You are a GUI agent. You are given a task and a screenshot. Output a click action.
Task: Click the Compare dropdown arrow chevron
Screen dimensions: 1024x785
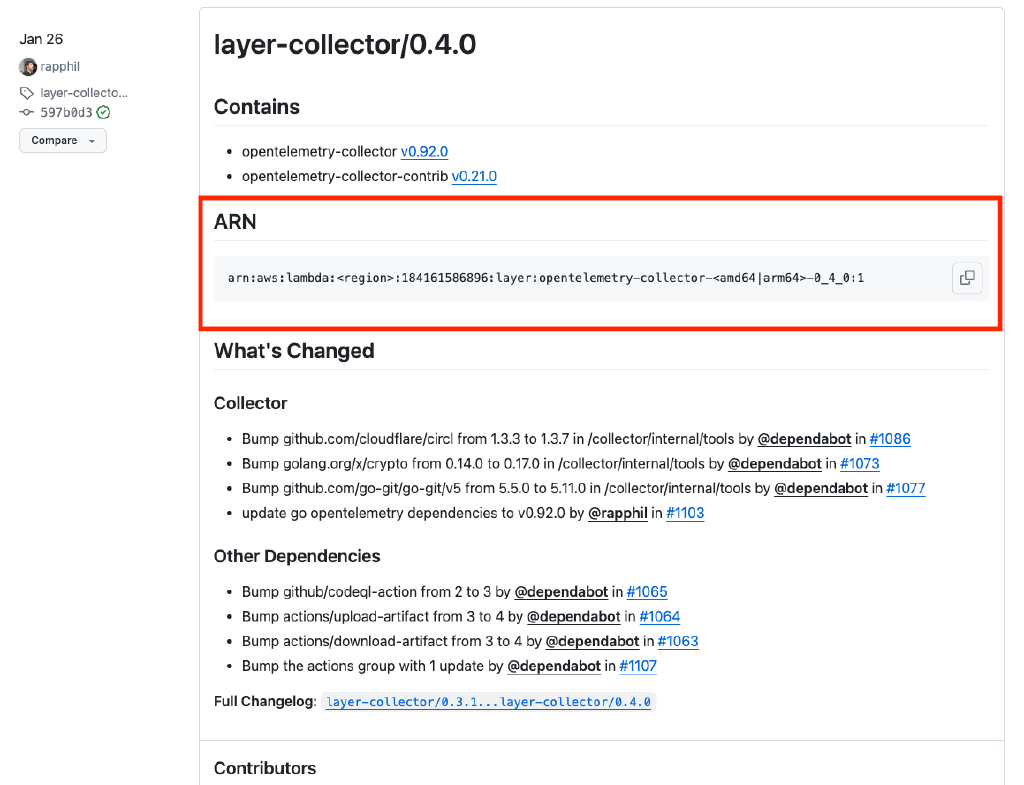pos(92,140)
